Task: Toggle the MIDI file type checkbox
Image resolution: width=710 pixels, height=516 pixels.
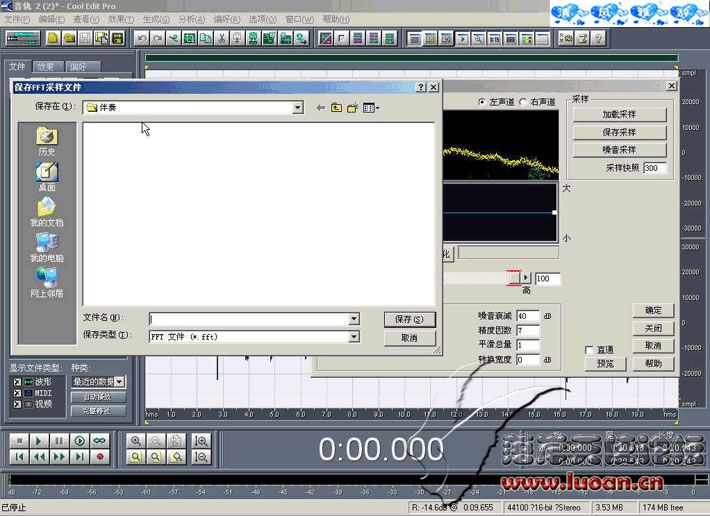Action: (x=17, y=393)
